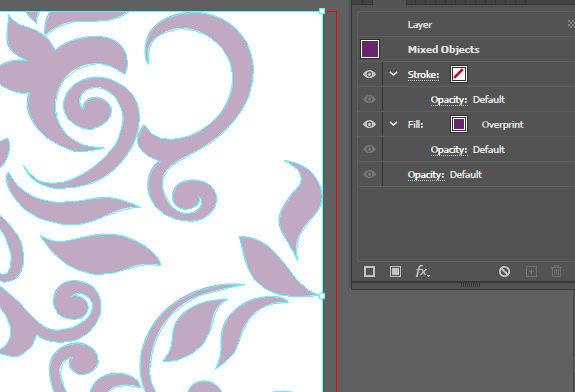Click Opacity link under Stroke

[449, 100]
